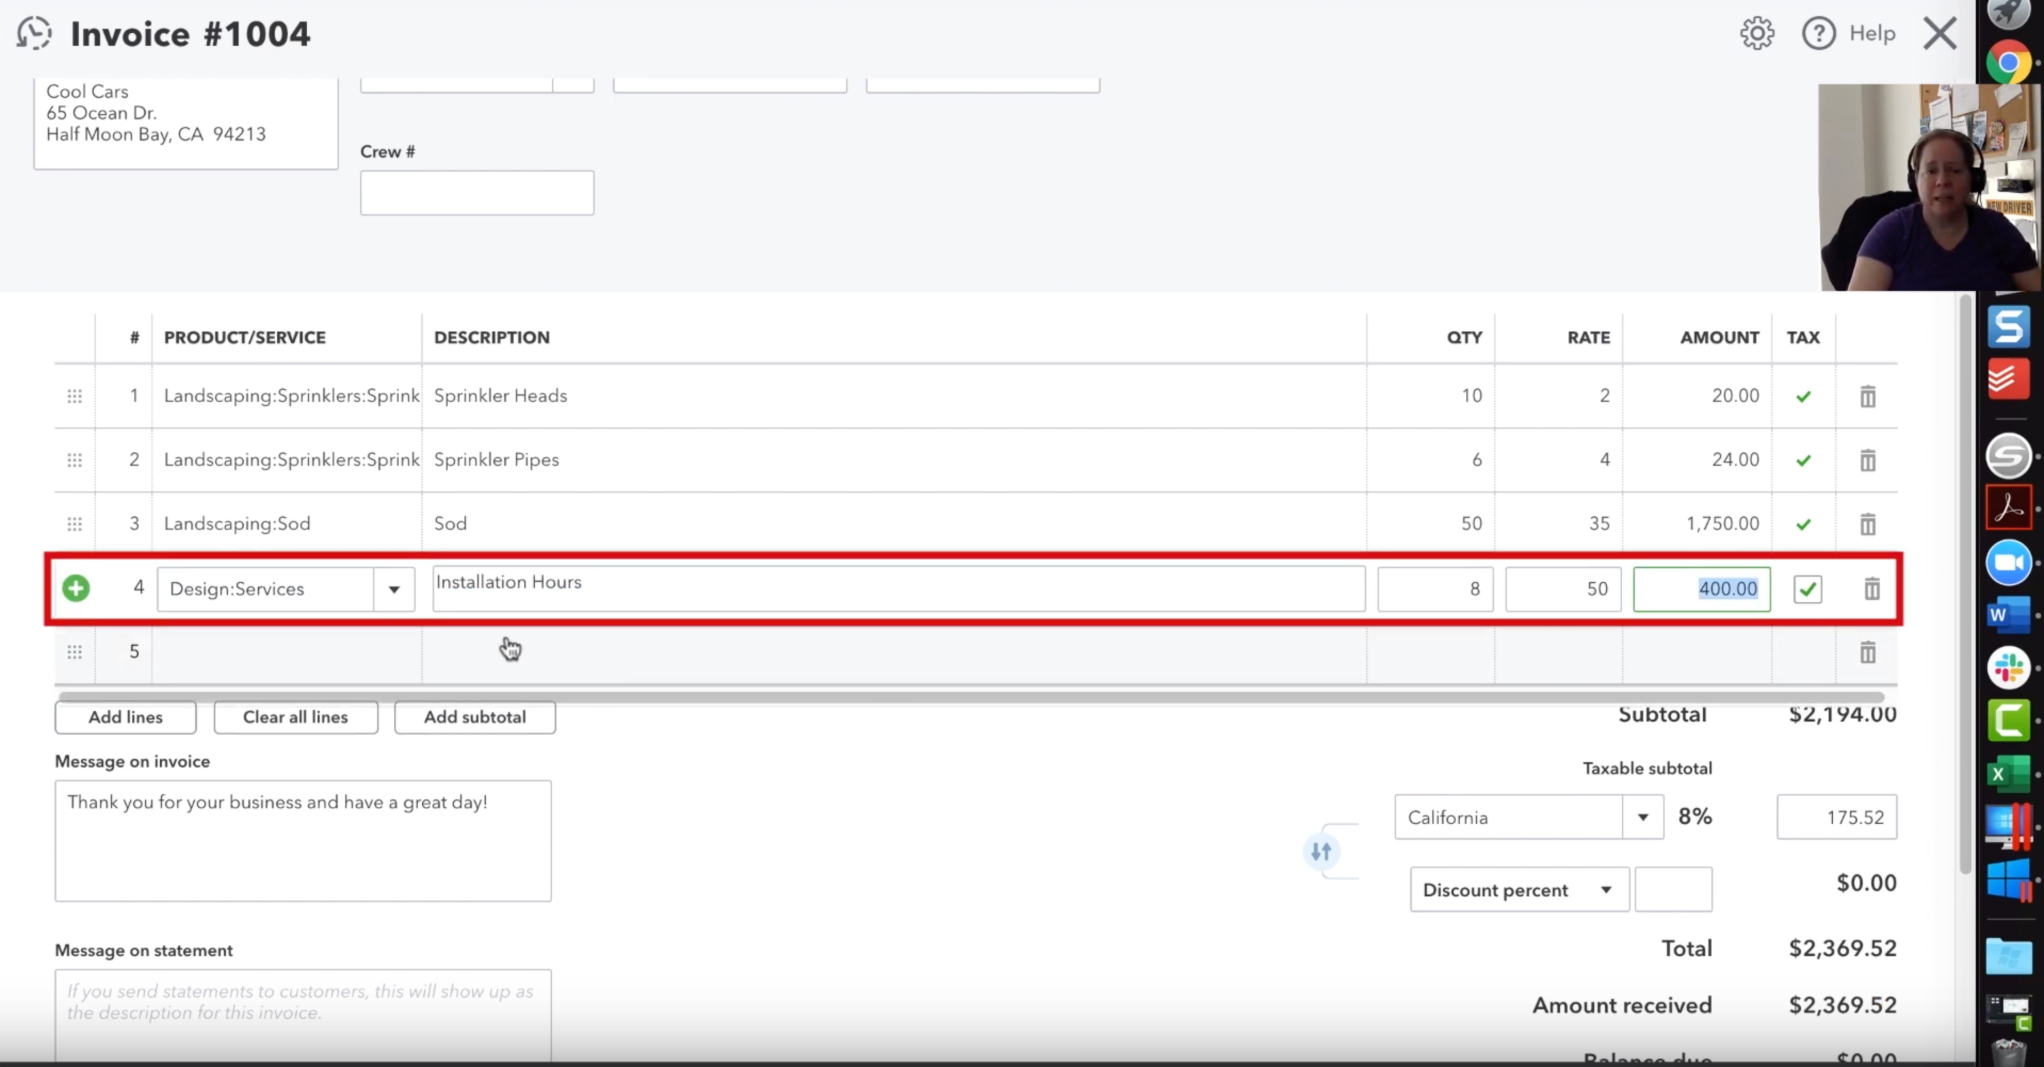Image resolution: width=2044 pixels, height=1067 pixels.
Task: Delete the Sod line using trash icon
Action: 1867,524
